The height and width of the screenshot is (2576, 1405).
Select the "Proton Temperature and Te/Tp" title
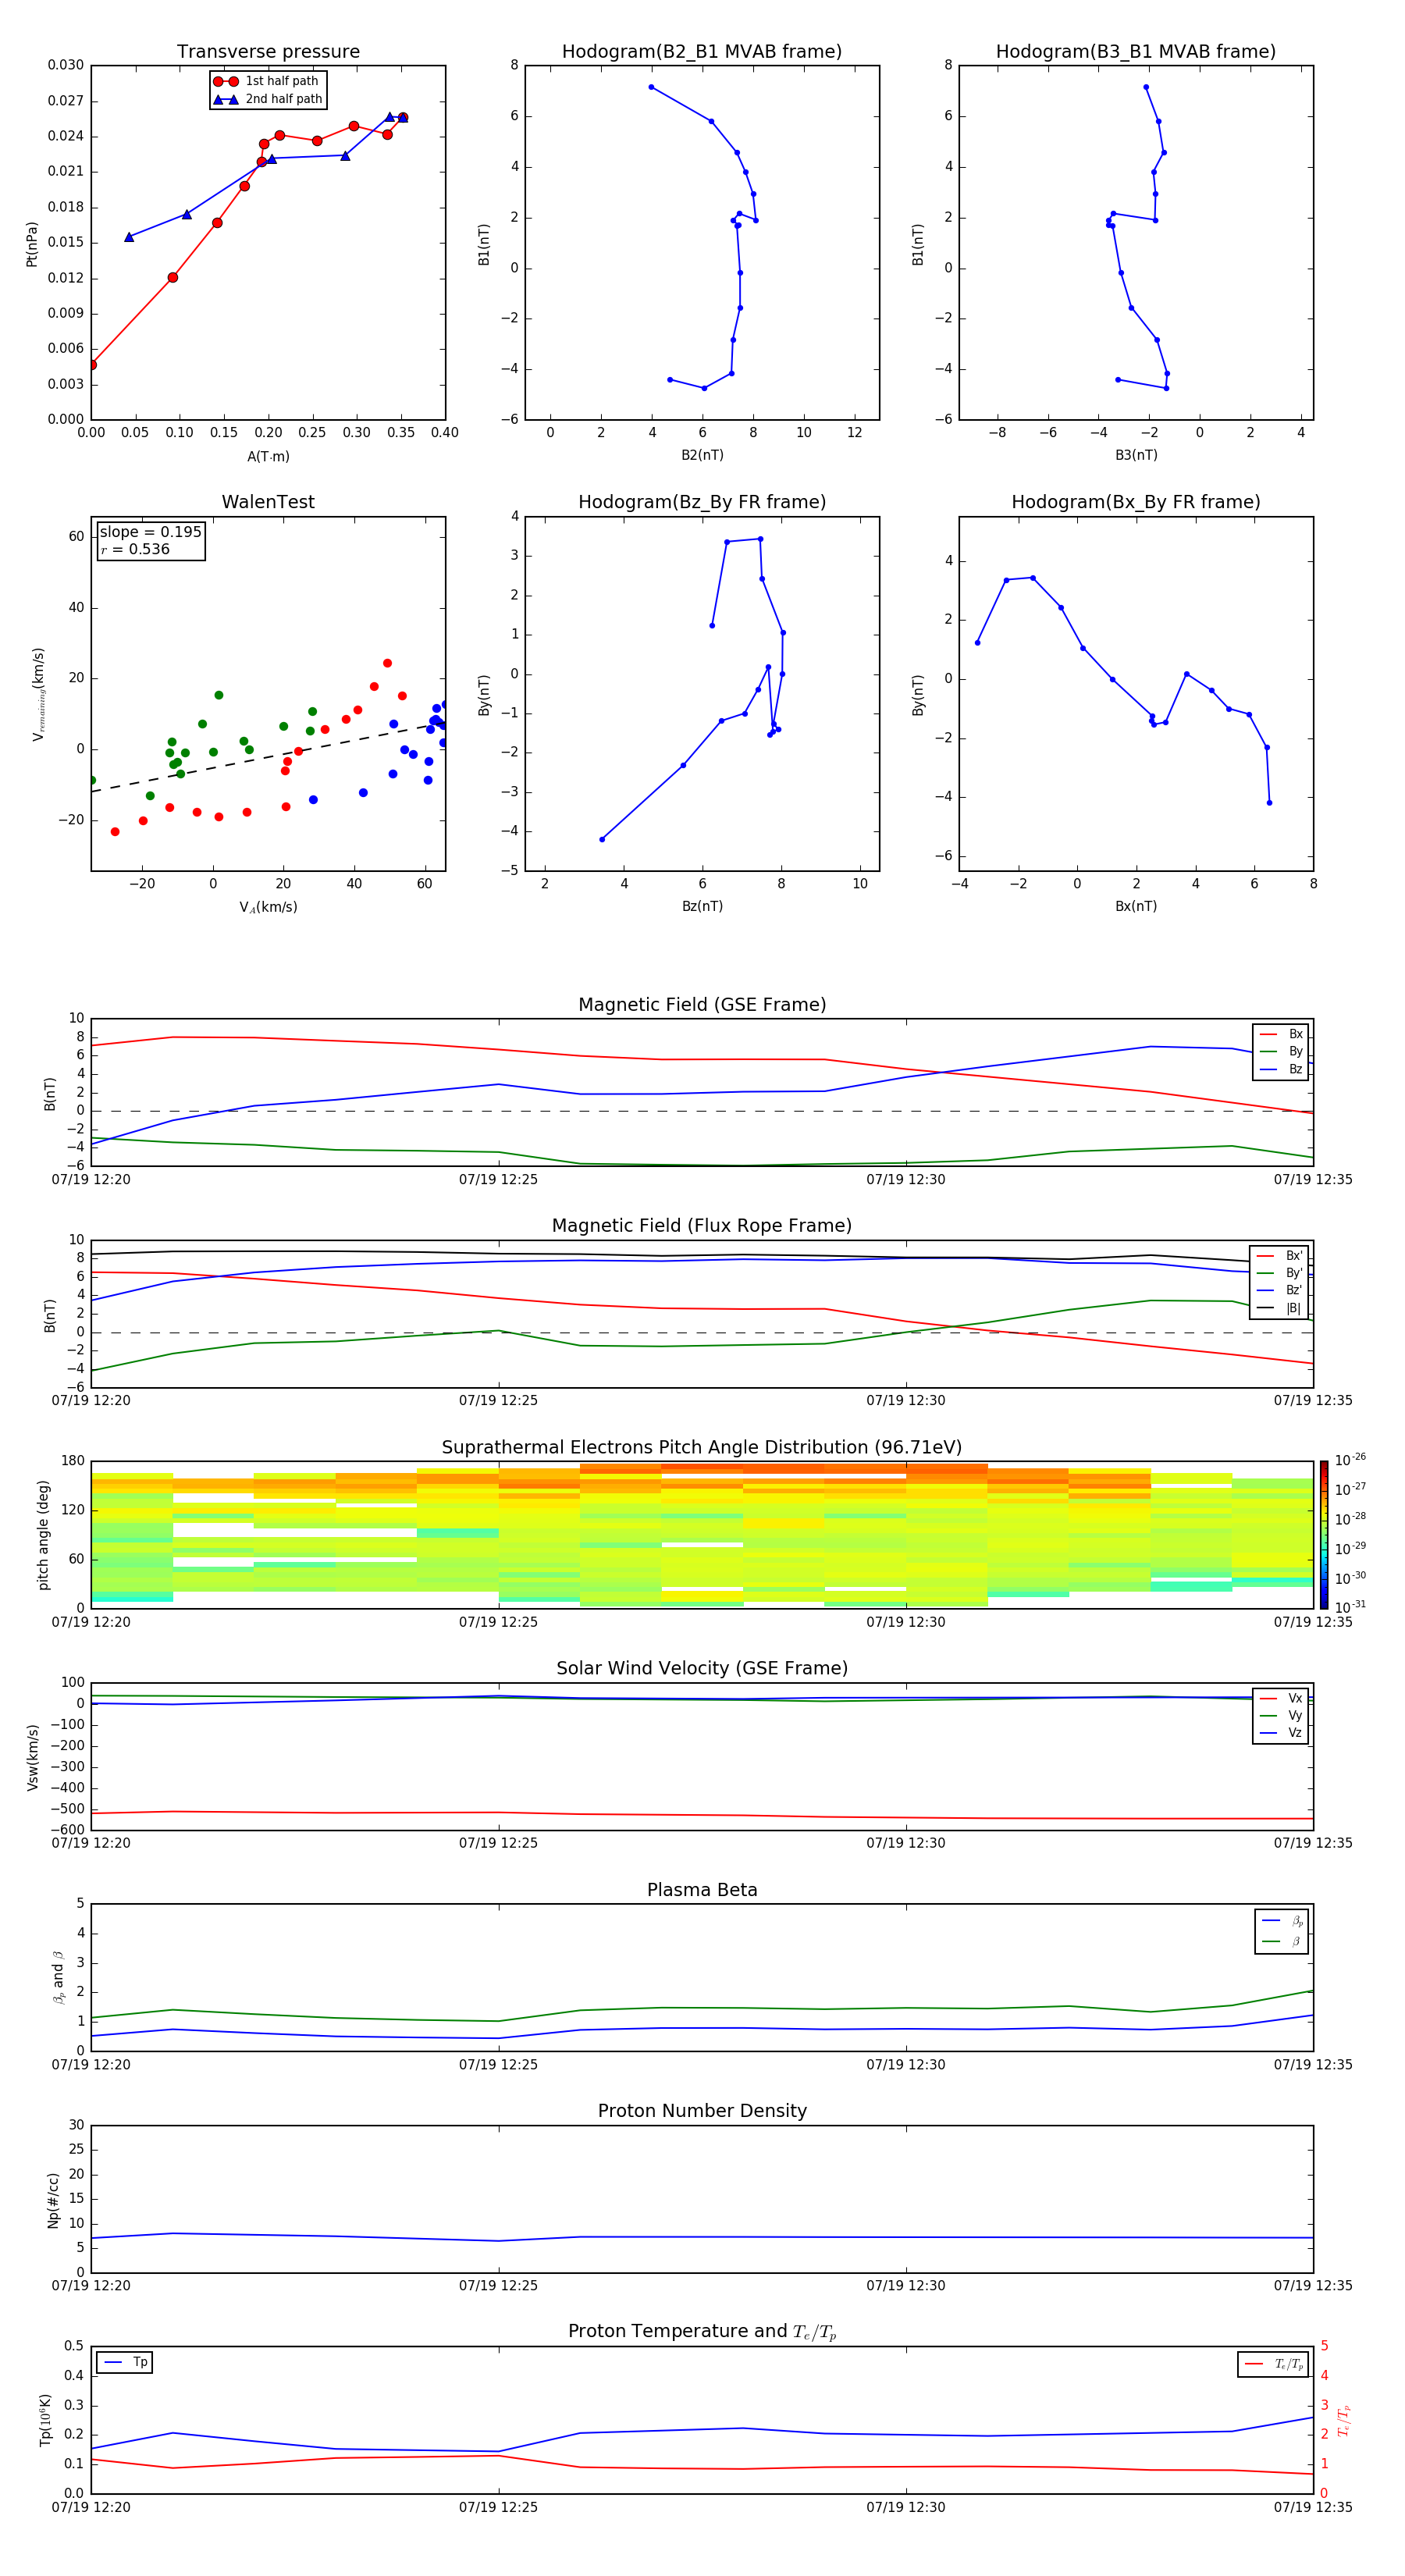tap(702, 2332)
